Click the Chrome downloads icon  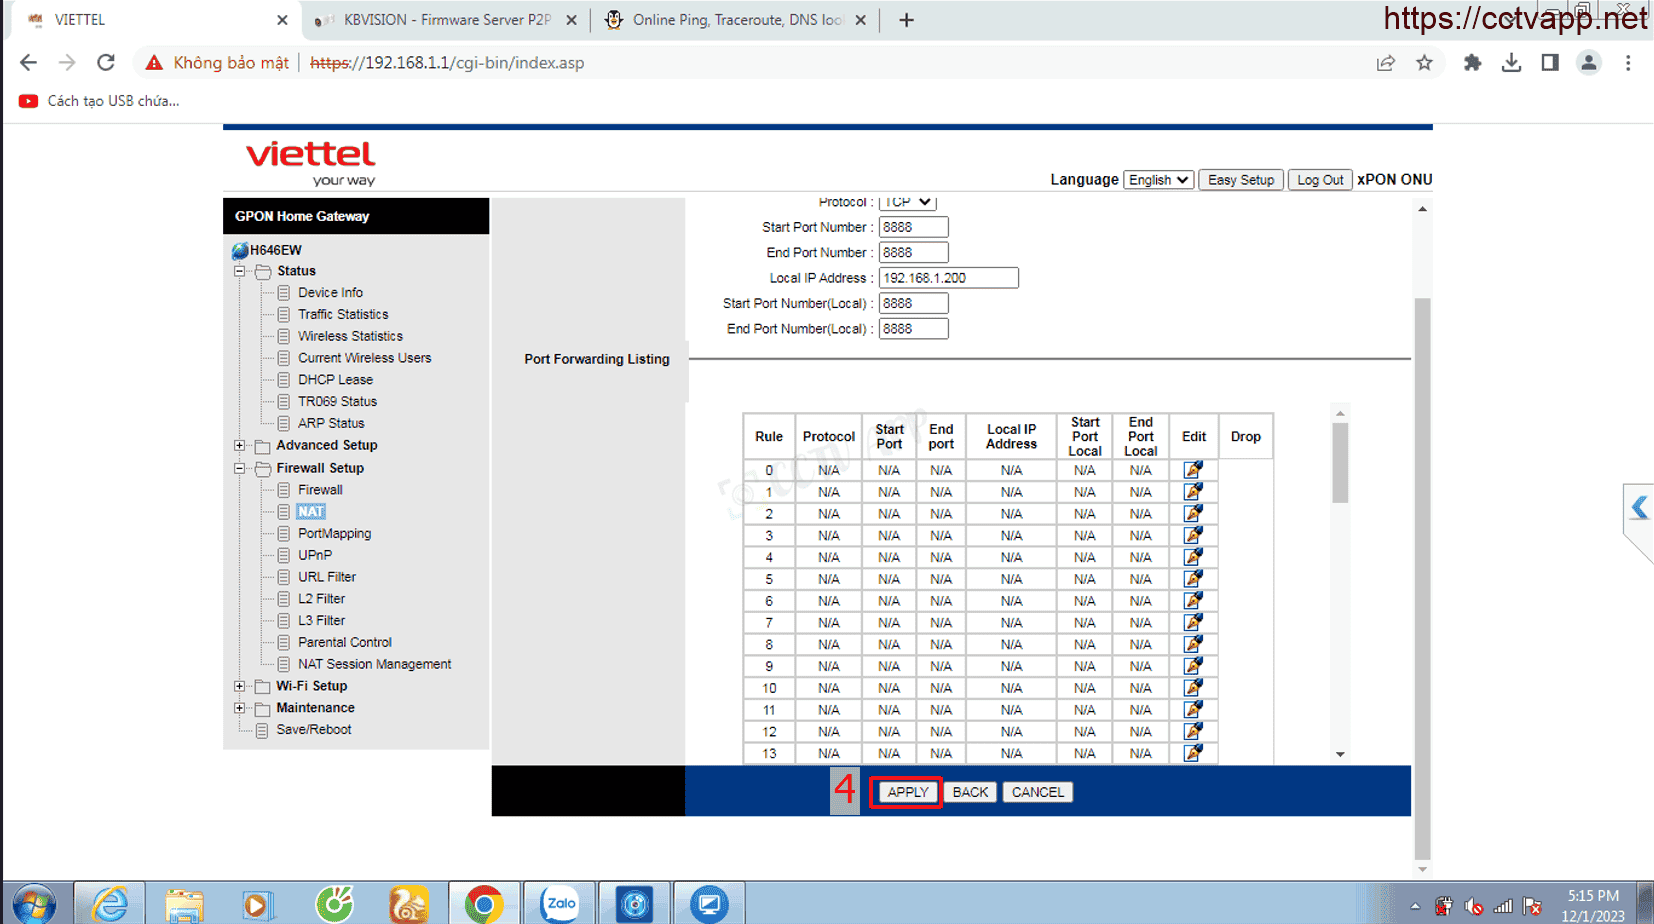point(1511,63)
